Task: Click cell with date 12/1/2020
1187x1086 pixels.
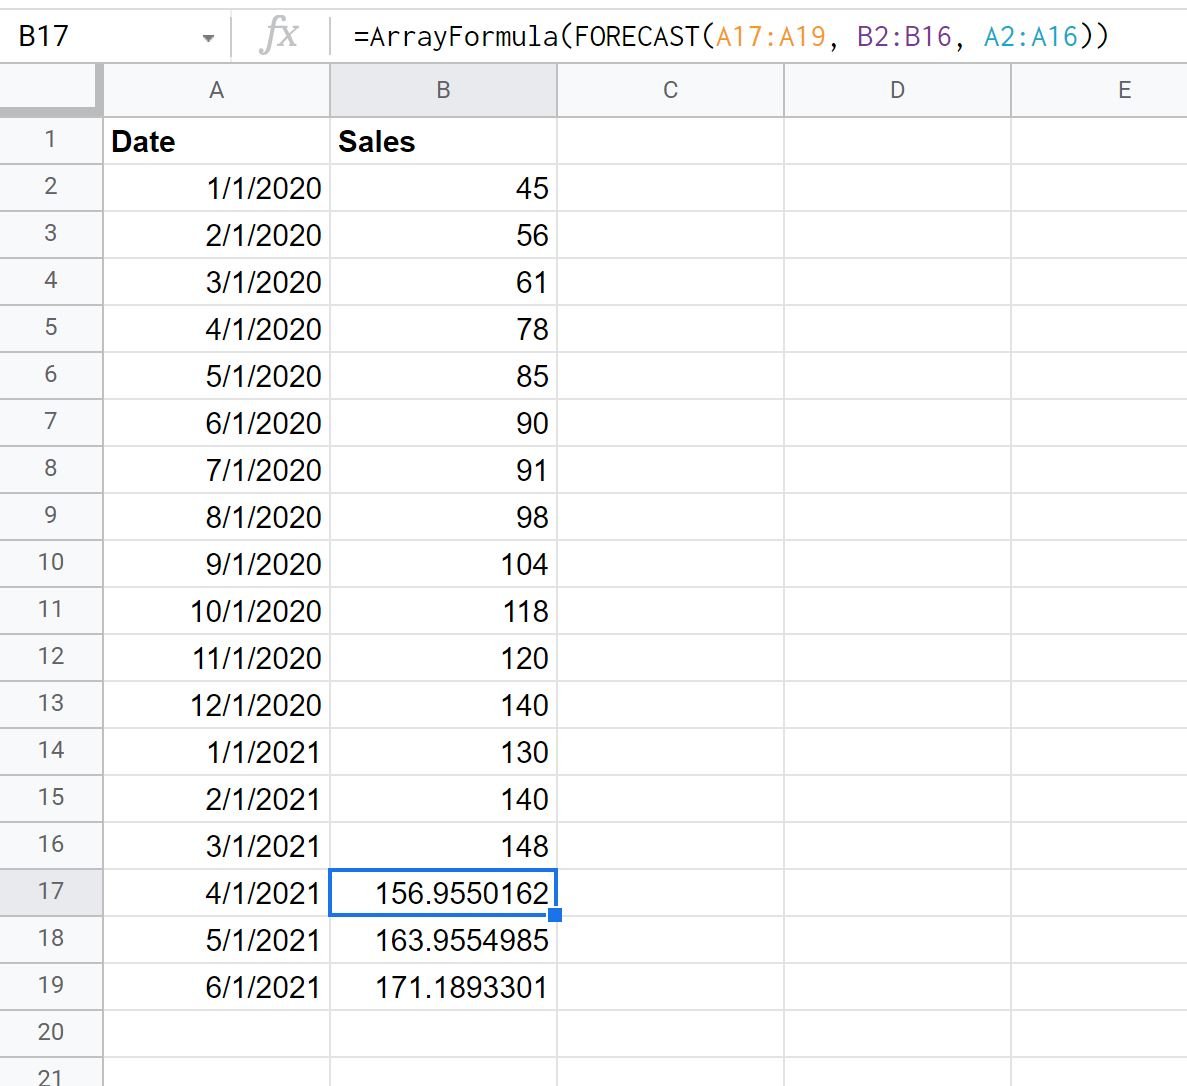Action: click(x=217, y=705)
